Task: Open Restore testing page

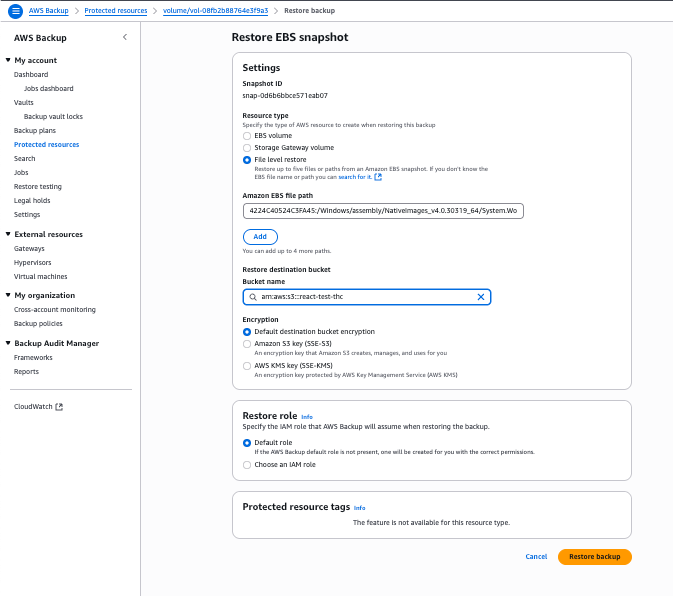Action: point(38,186)
